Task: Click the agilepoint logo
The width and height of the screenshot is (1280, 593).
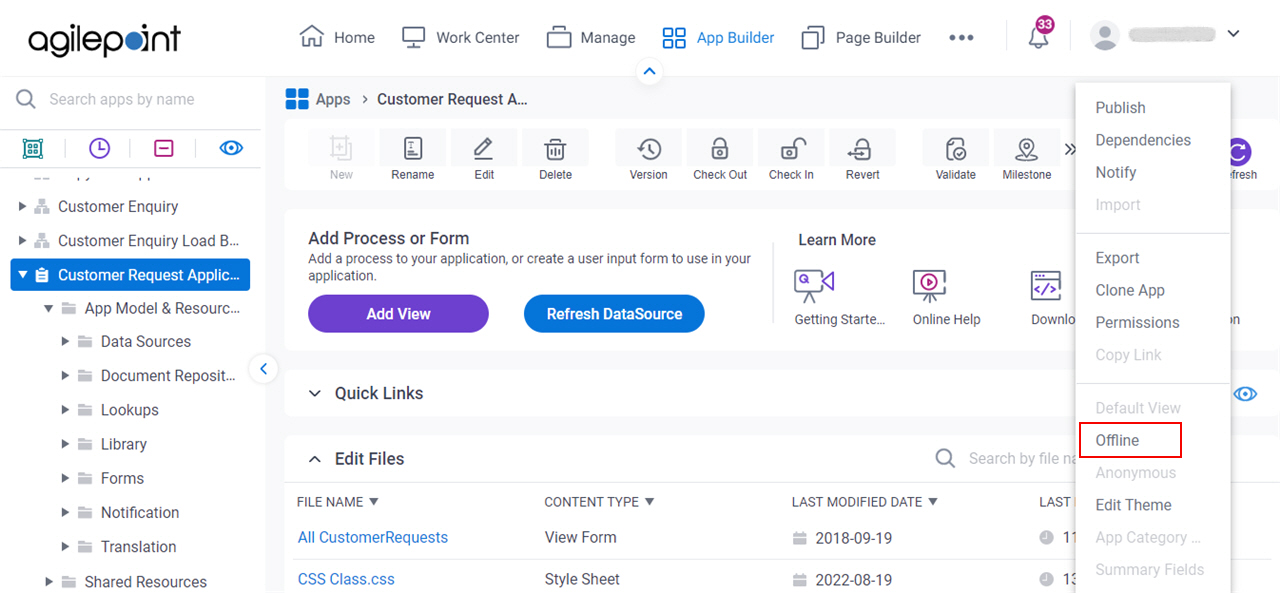Action: point(105,40)
